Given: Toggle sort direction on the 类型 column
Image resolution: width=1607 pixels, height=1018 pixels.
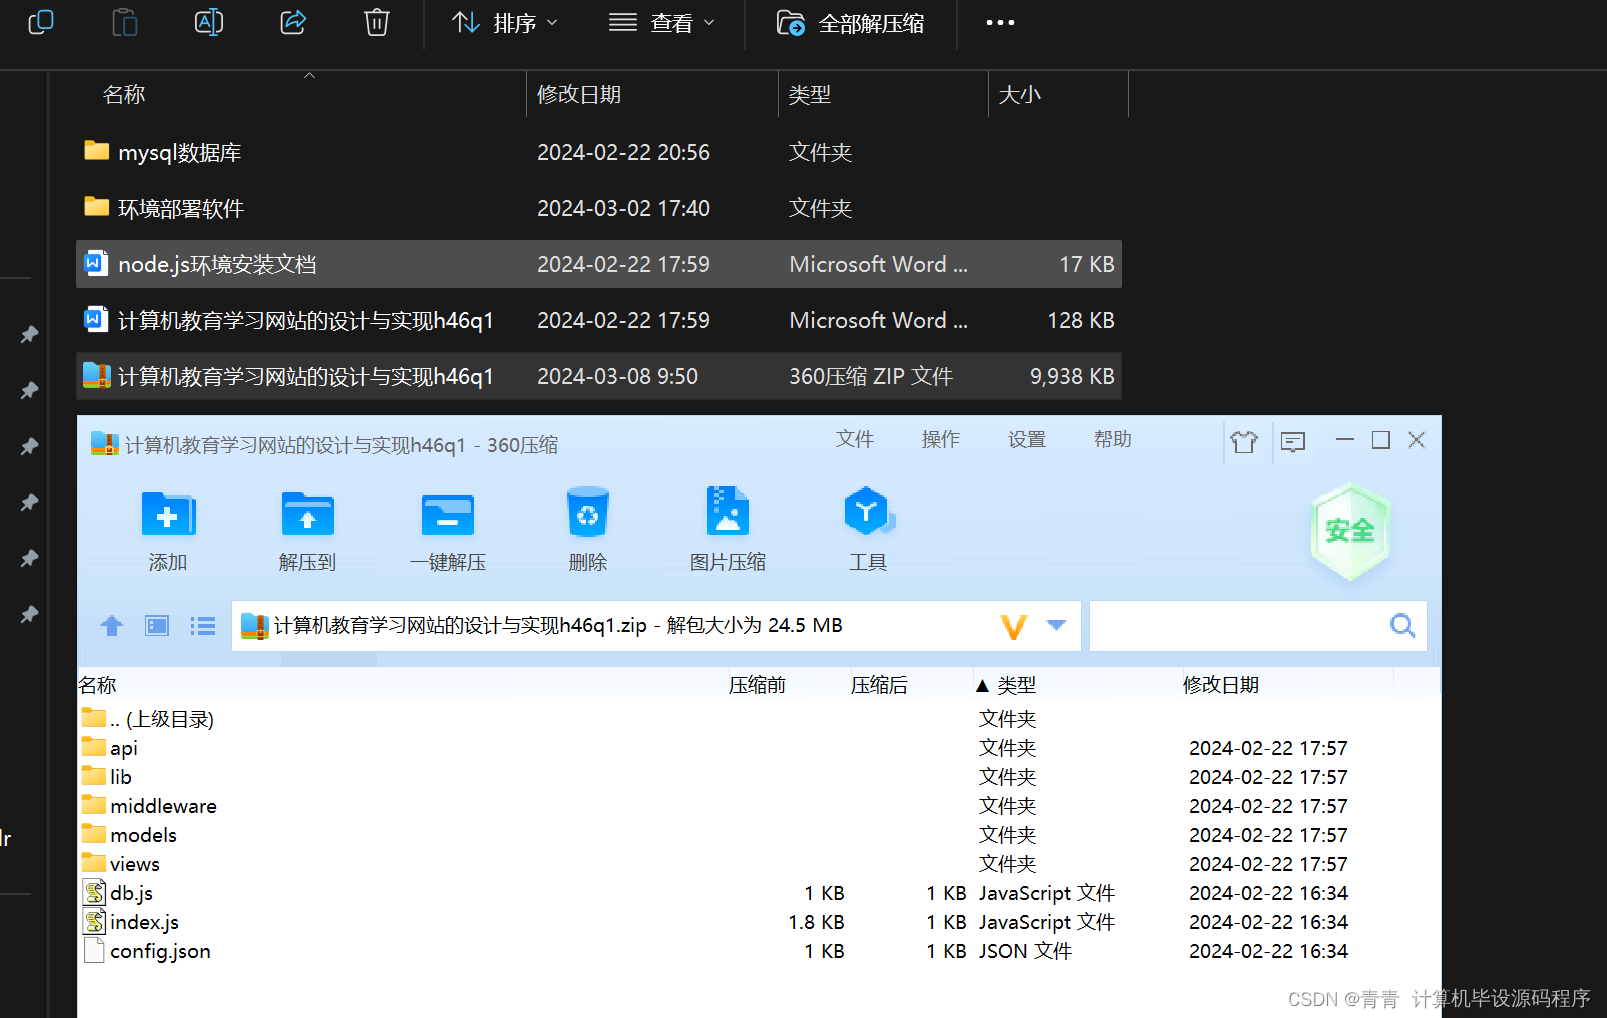Looking at the screenshot, I should point(1007,684).
